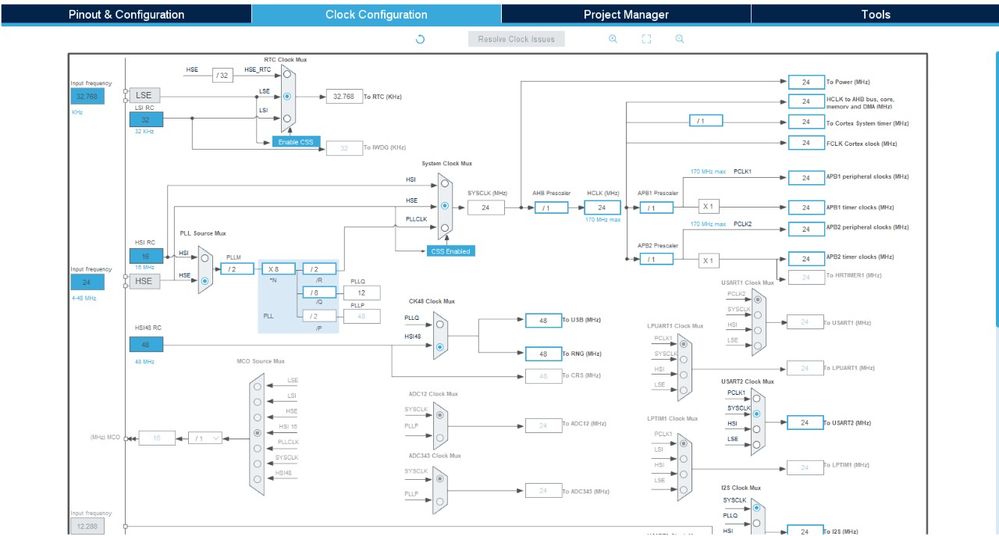Select SYSCLK in I2S Clock Mux

[757, 508]
